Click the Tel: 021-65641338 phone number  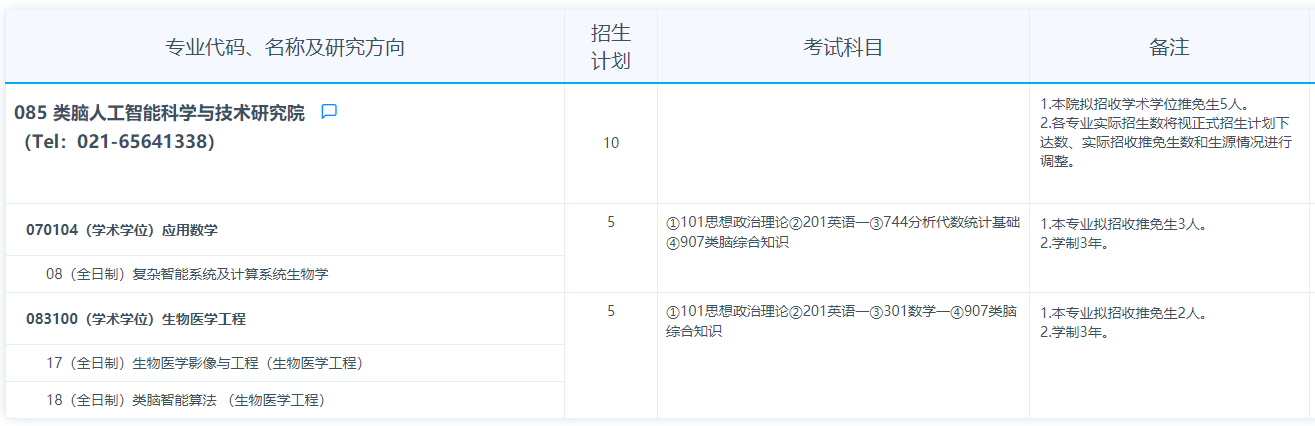(x=120, y=142)
